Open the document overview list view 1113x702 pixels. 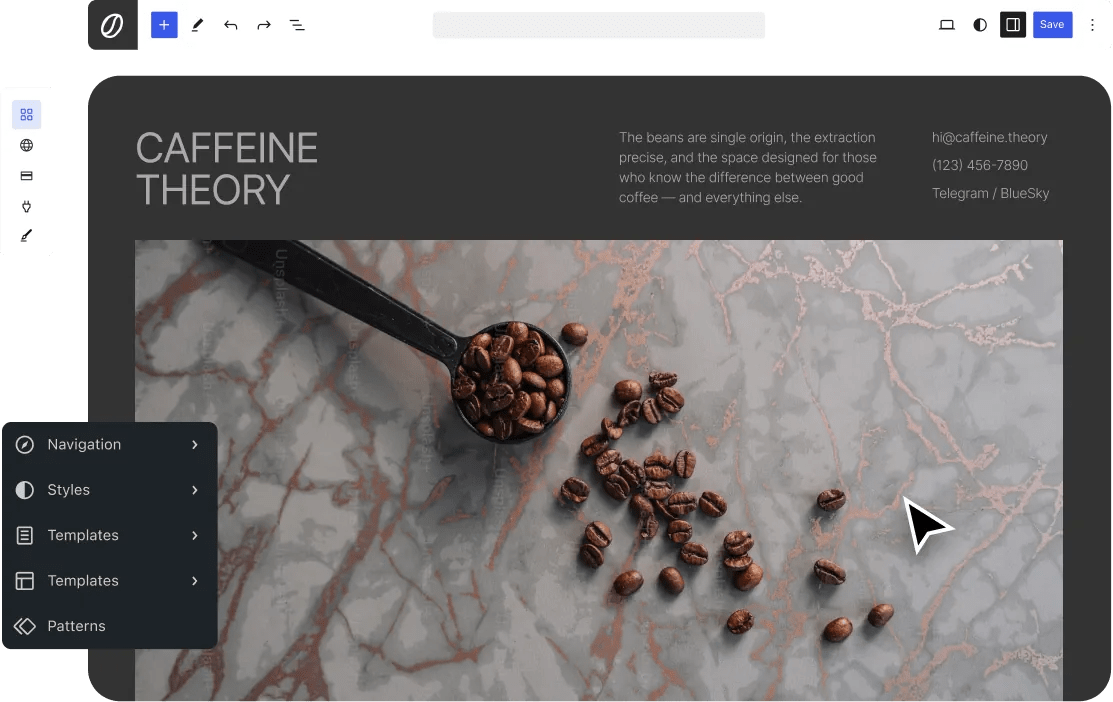pyautogui.click(x=297, y=25)
